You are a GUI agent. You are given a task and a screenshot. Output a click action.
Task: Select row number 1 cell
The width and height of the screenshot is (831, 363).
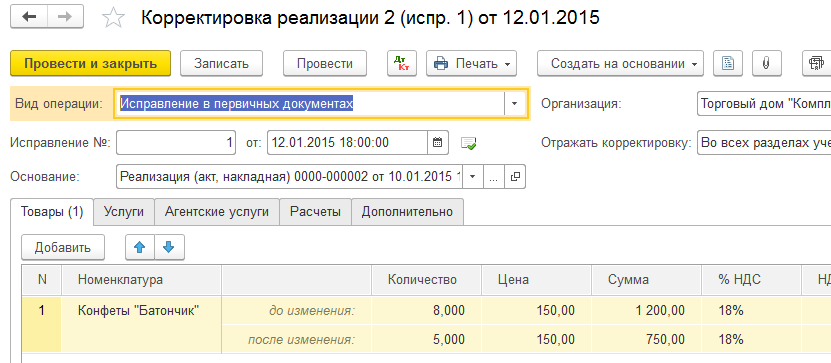(x=42, y=324)
